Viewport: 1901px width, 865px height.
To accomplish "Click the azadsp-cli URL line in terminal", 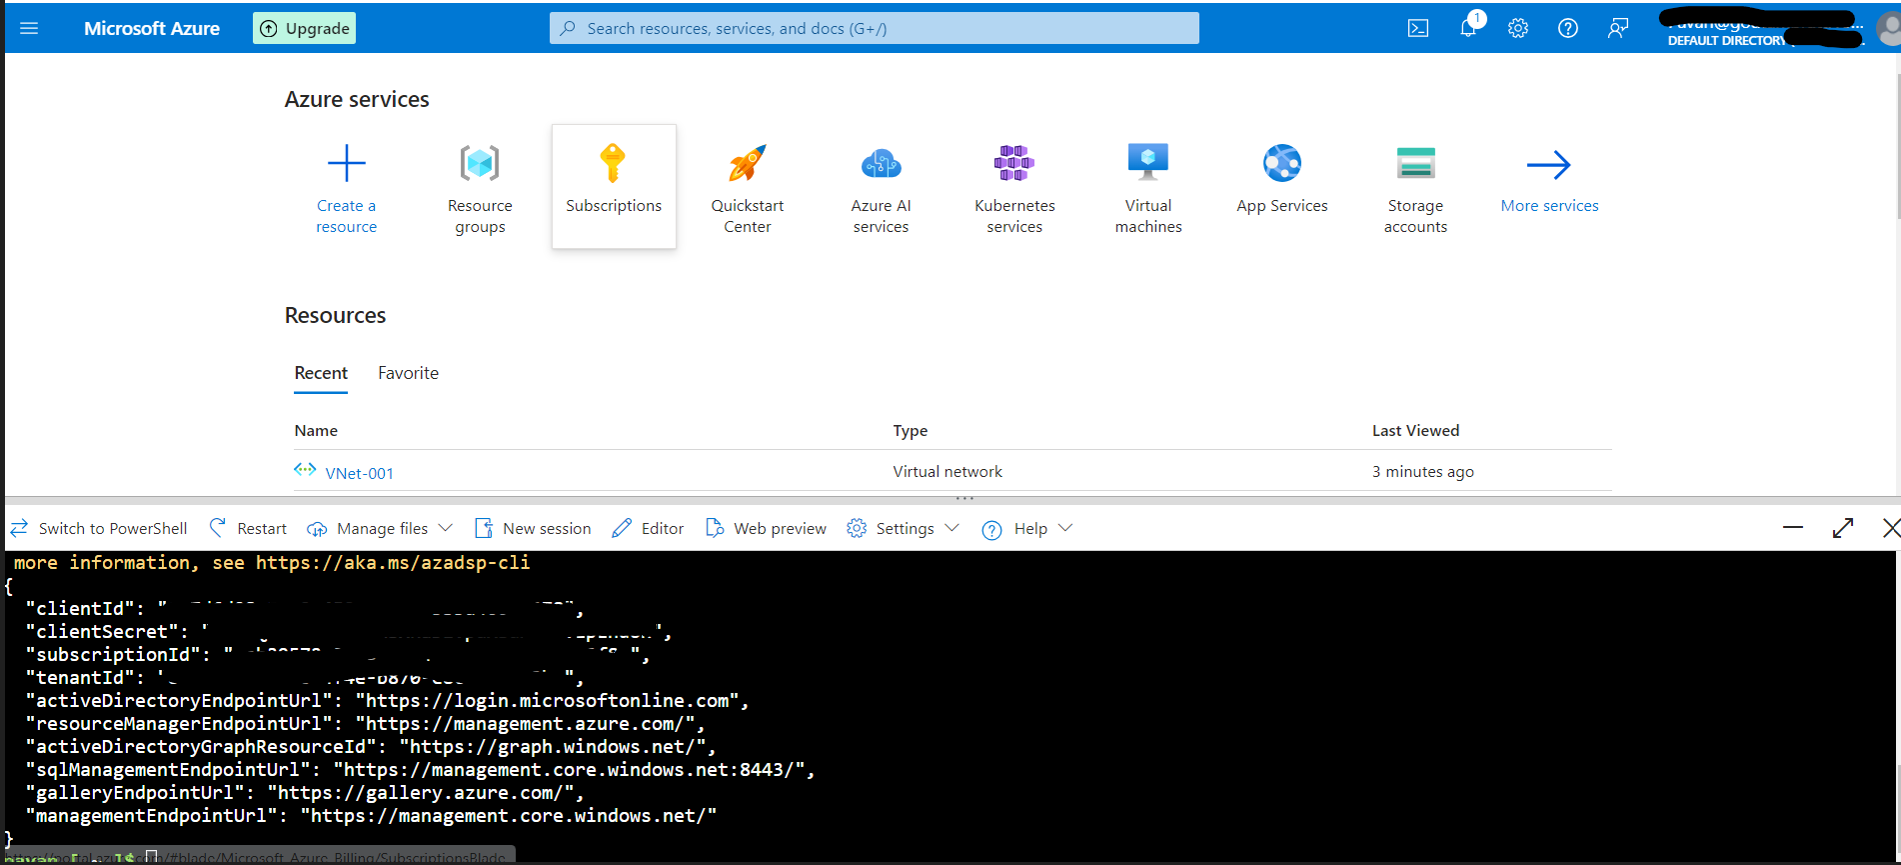I will [272, 562].
